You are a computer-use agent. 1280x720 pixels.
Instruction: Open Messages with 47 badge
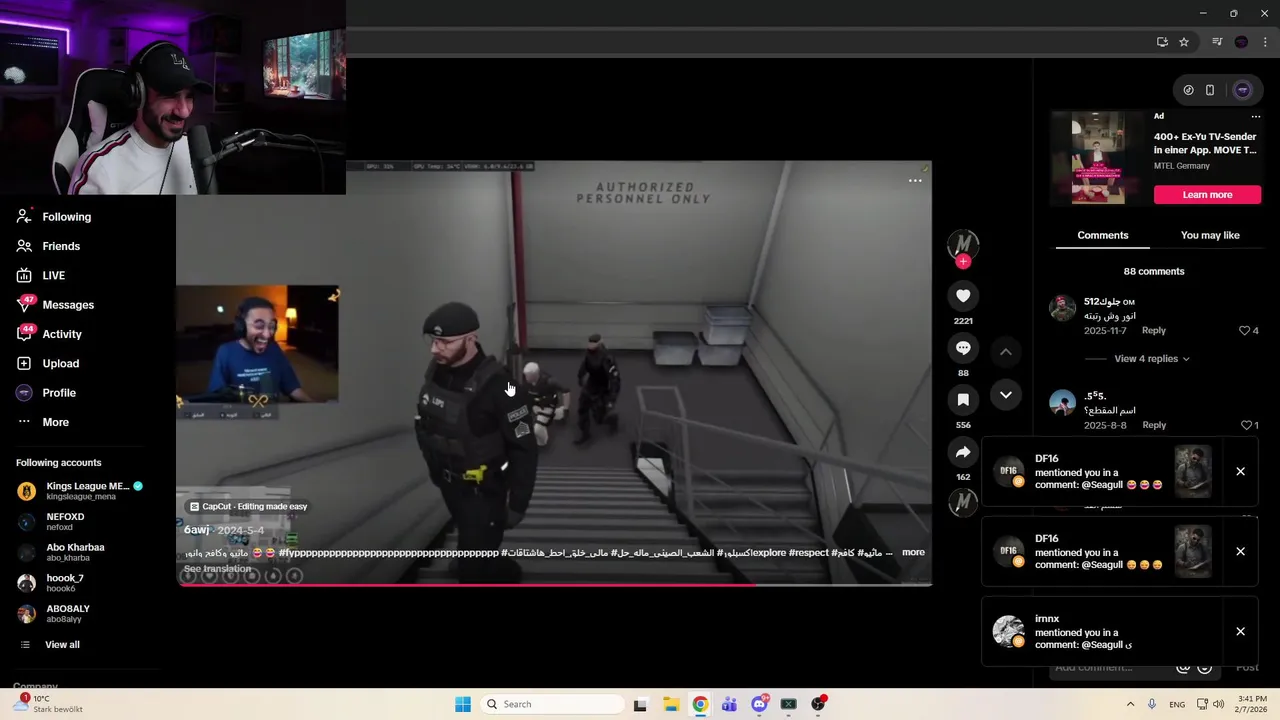pos(56,305)
